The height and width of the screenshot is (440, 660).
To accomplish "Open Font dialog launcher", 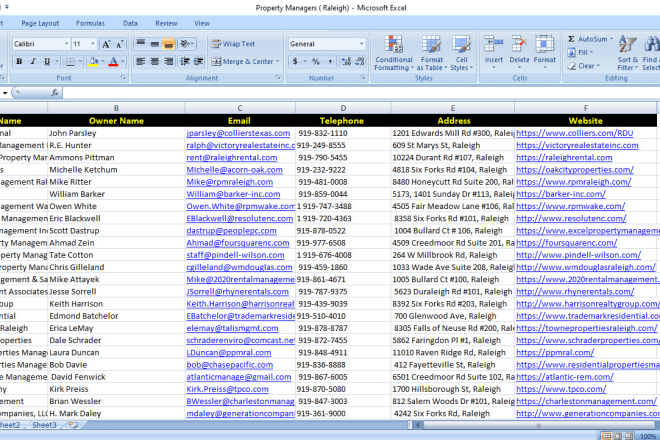I will coord(123,77).
